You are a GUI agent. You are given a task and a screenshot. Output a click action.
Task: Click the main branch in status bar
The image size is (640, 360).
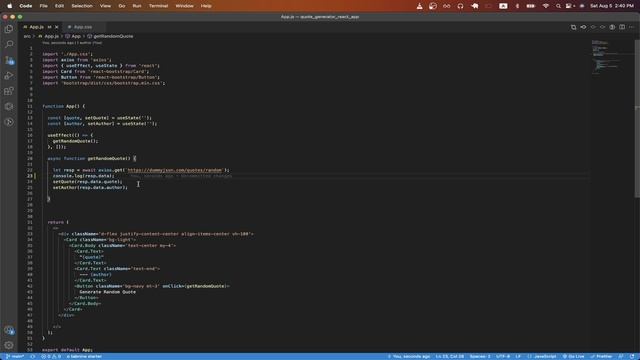click(x=15, y=356)
